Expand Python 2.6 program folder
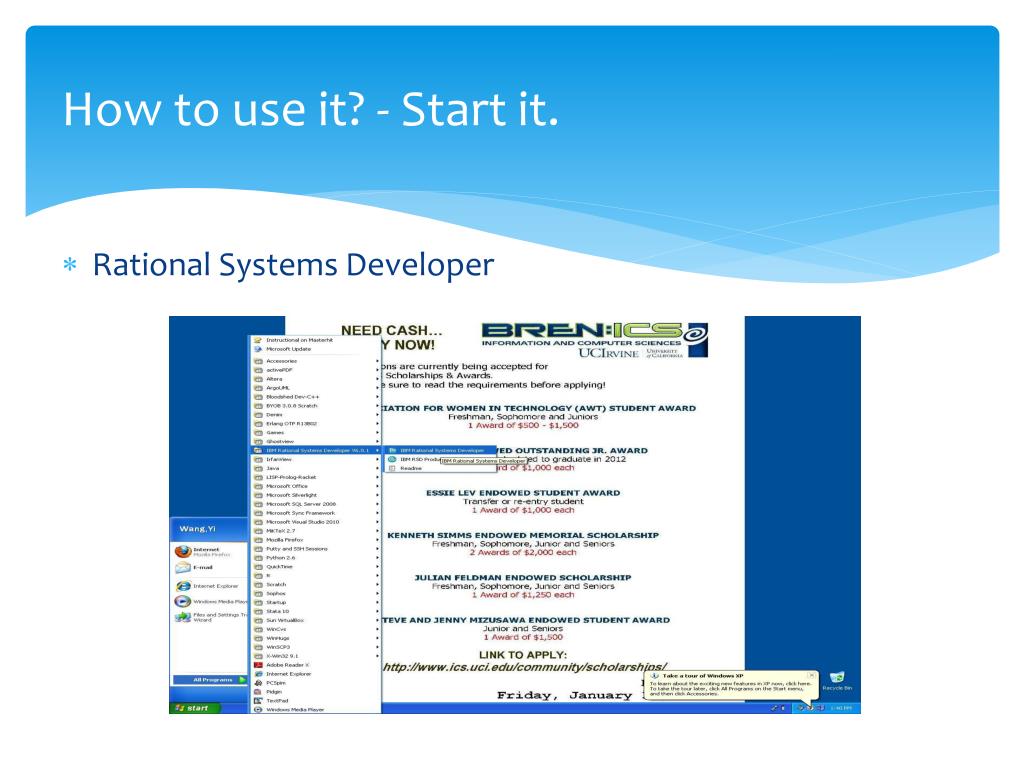This screenshot has width=1024, height=768. click(x=315, y=558)
